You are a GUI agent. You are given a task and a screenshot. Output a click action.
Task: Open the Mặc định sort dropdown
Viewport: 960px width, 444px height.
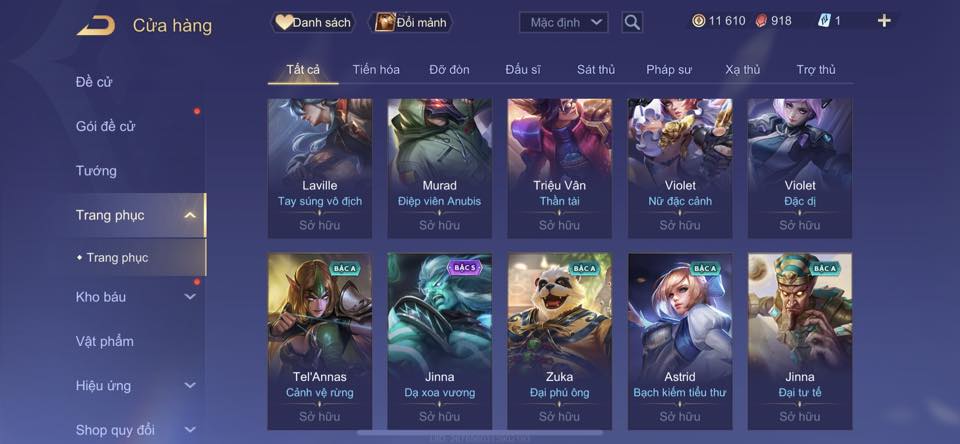click(x=563, y=23)
